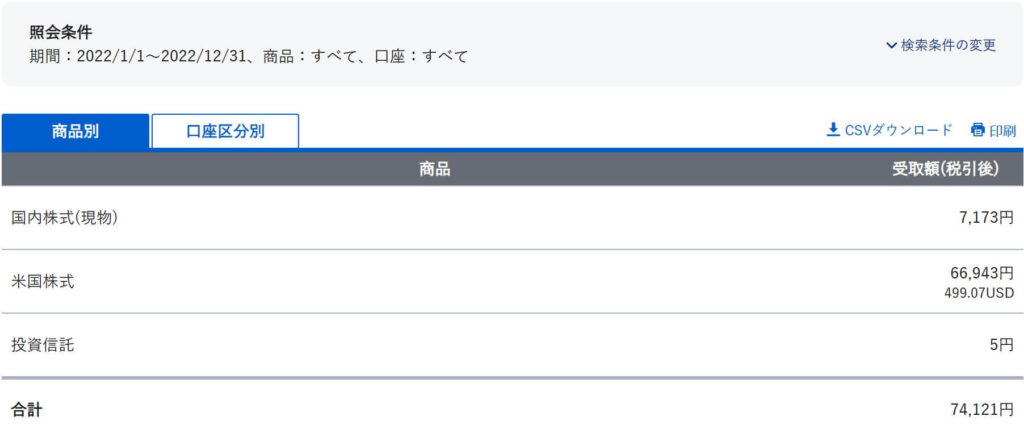This screenshot has width=1024, height=437.
Task: Select the 投資信託 row label
Action: pyautogui.click(x=42, y=346)
